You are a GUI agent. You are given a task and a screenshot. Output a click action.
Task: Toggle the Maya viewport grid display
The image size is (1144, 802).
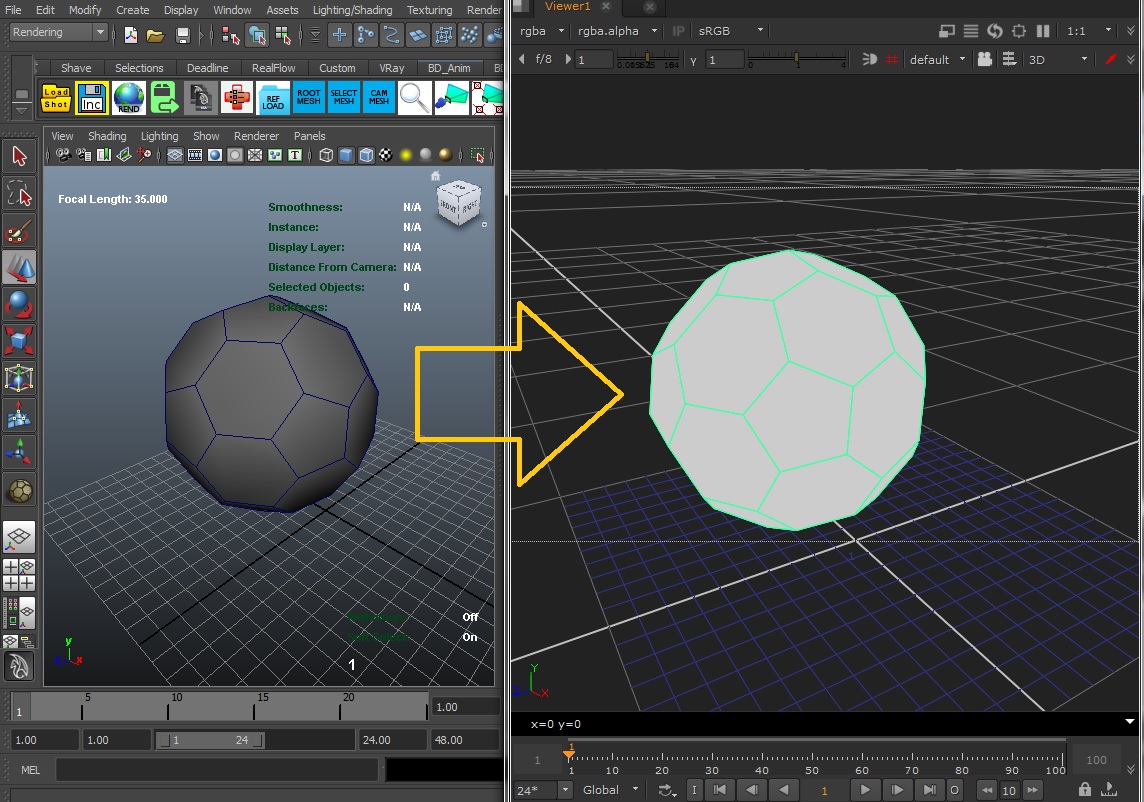click(174, 155)
